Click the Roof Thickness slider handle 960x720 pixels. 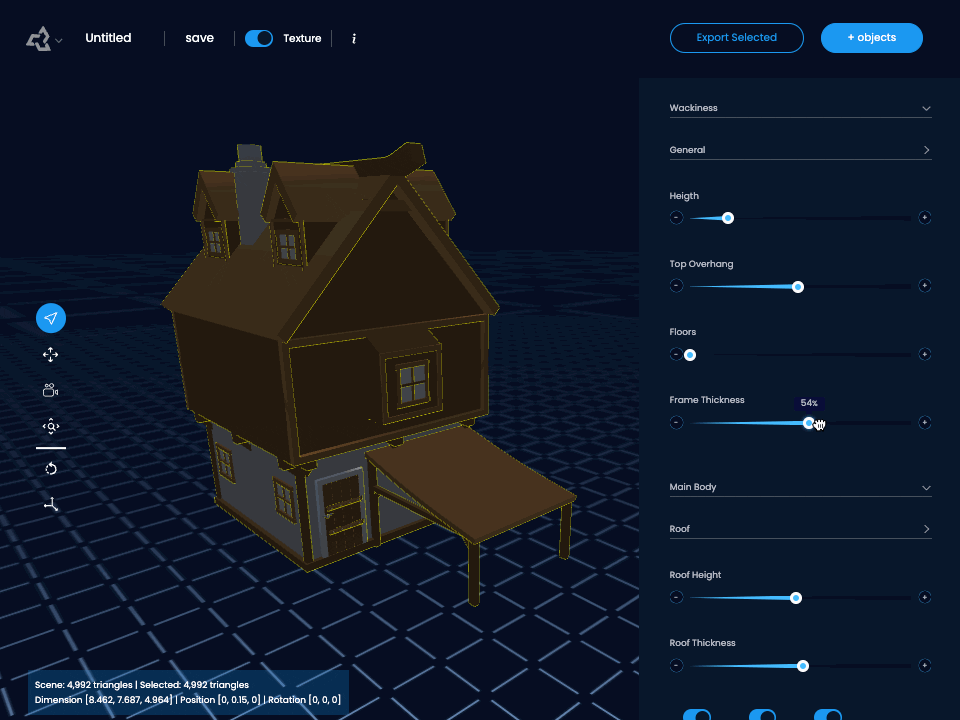803,666
